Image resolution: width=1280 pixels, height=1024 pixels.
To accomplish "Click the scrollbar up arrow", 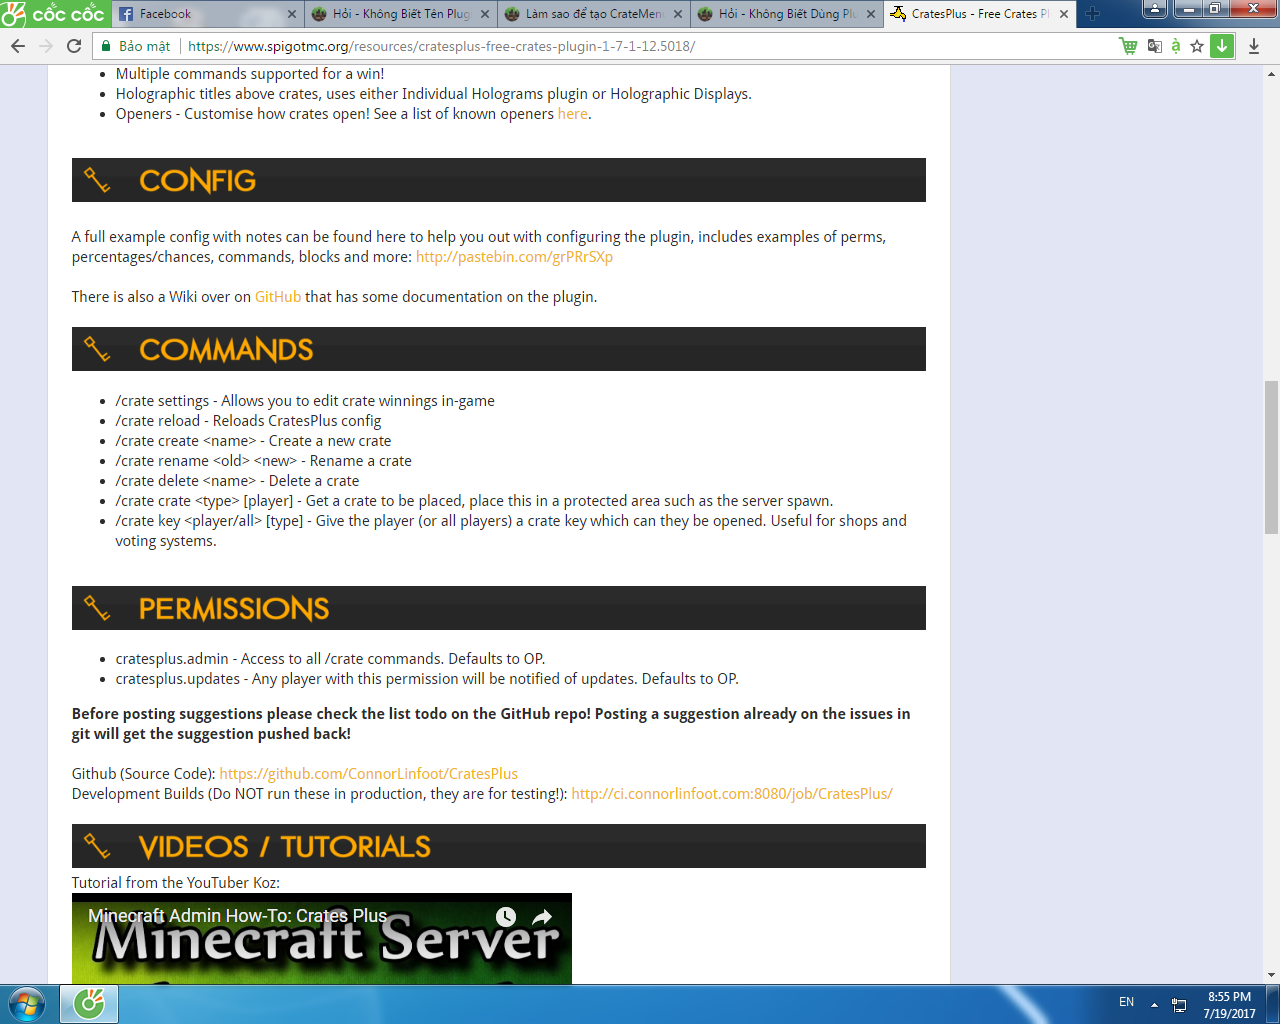I will pos(1272,74).
